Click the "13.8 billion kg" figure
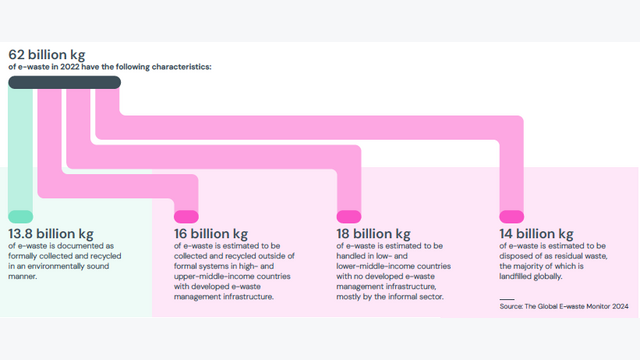Viewport: 640px width, 360px height. (x=51, y=234)
